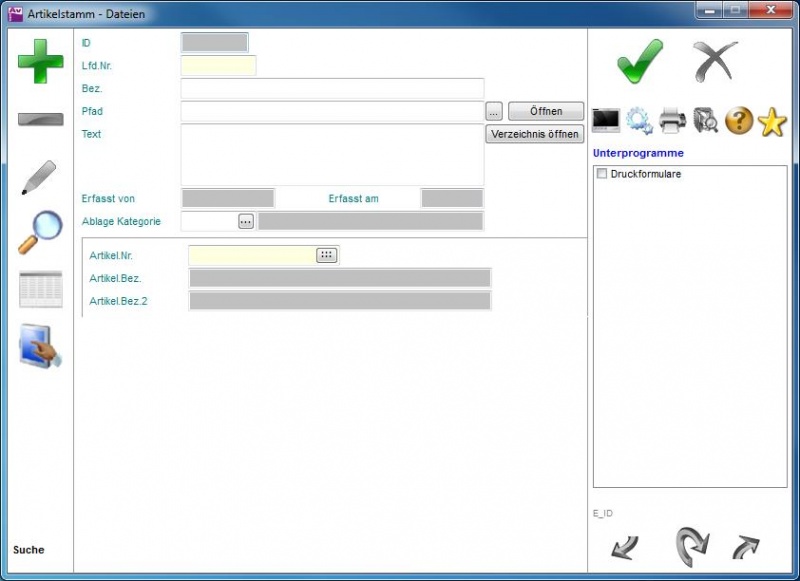Click the gray minus delete record icon
Viewport: 800px width, 581px height.
[x=40, y=120]
